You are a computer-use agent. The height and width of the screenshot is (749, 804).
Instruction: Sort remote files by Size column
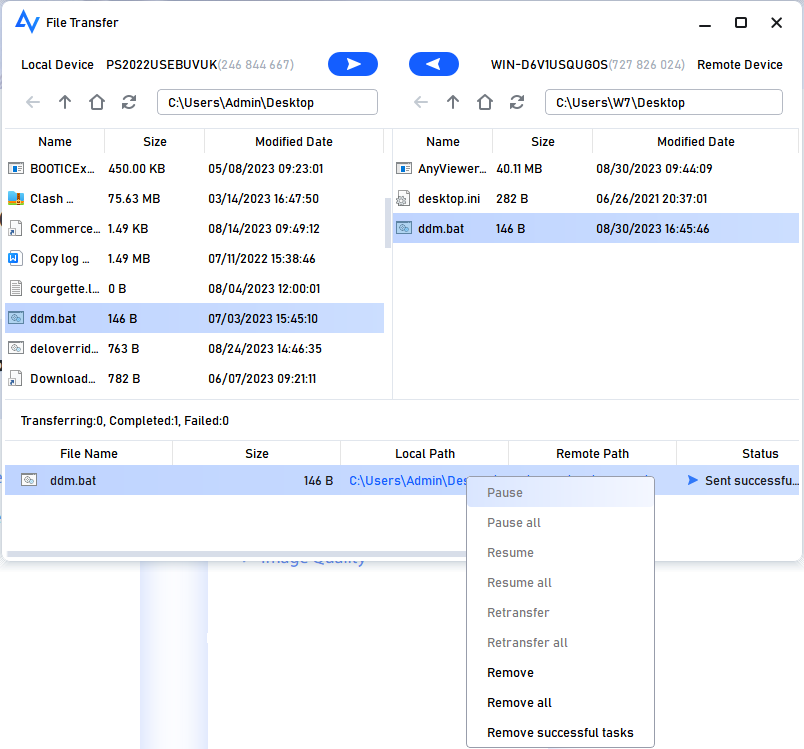pyautogui.click(x=542, y=141)
